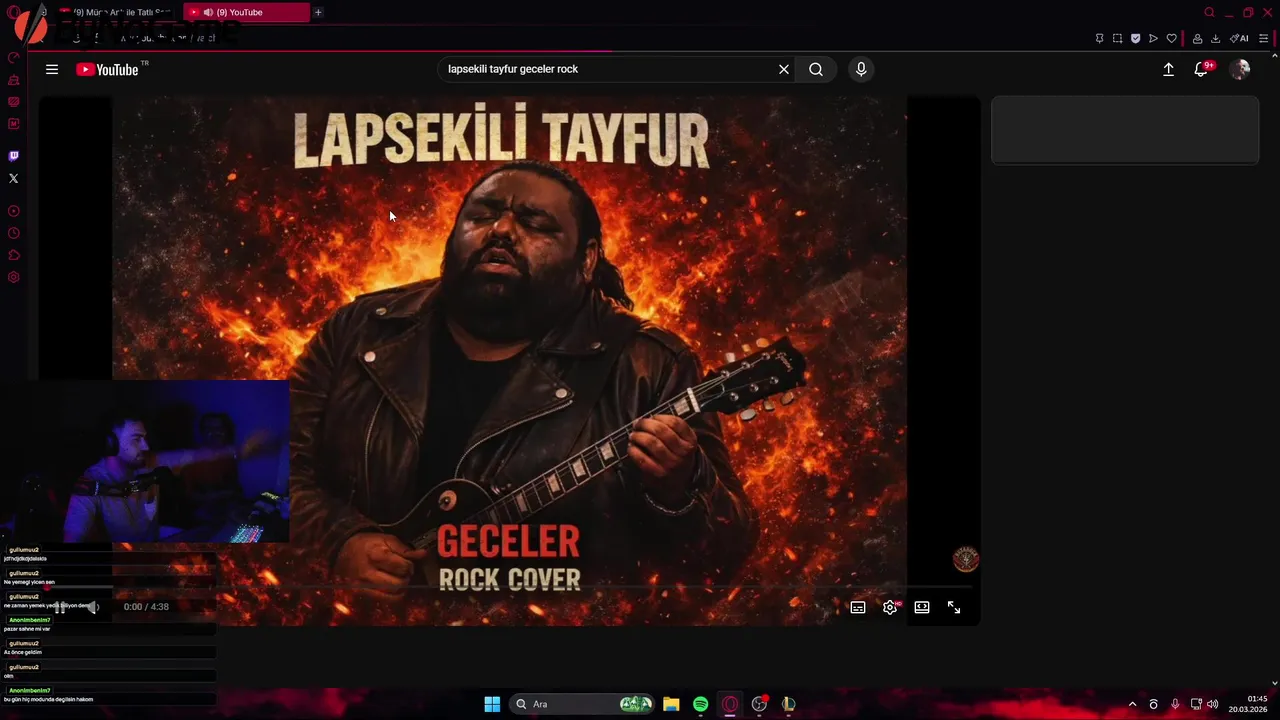The image size is (1280, 720).
Task: Open the create/upload arrow button
Action: [1168, 69]
